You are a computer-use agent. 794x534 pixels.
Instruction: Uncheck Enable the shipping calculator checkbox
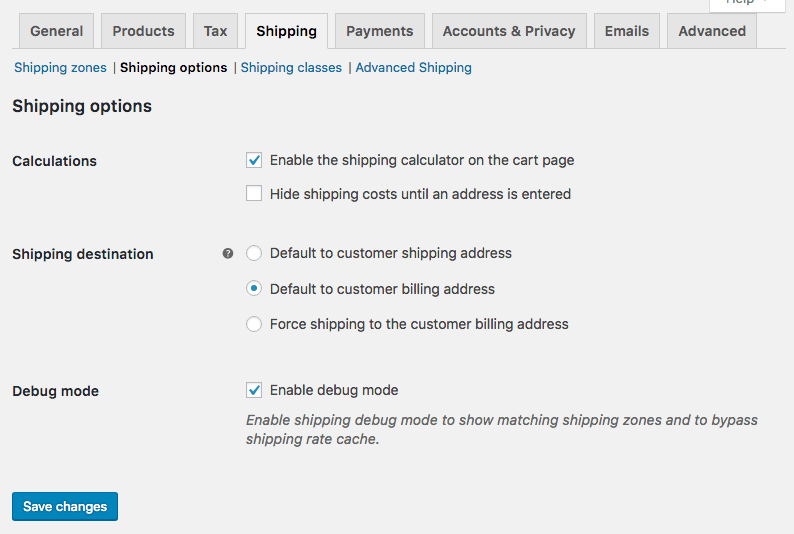coord(254,160)
